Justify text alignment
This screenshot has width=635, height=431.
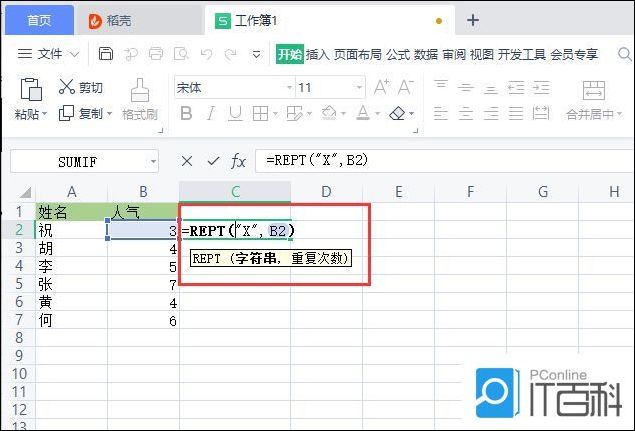coord(516,113)
